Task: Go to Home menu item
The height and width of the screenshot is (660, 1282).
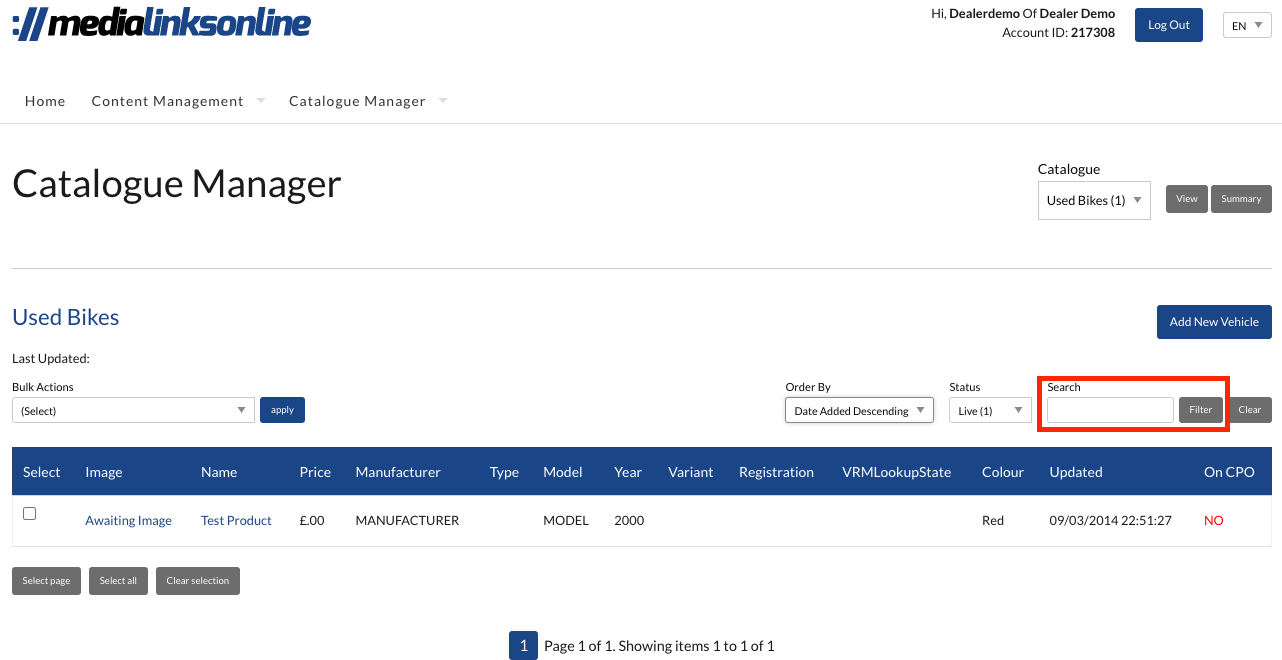Action: pyautogui.click(x=45, y=101)
